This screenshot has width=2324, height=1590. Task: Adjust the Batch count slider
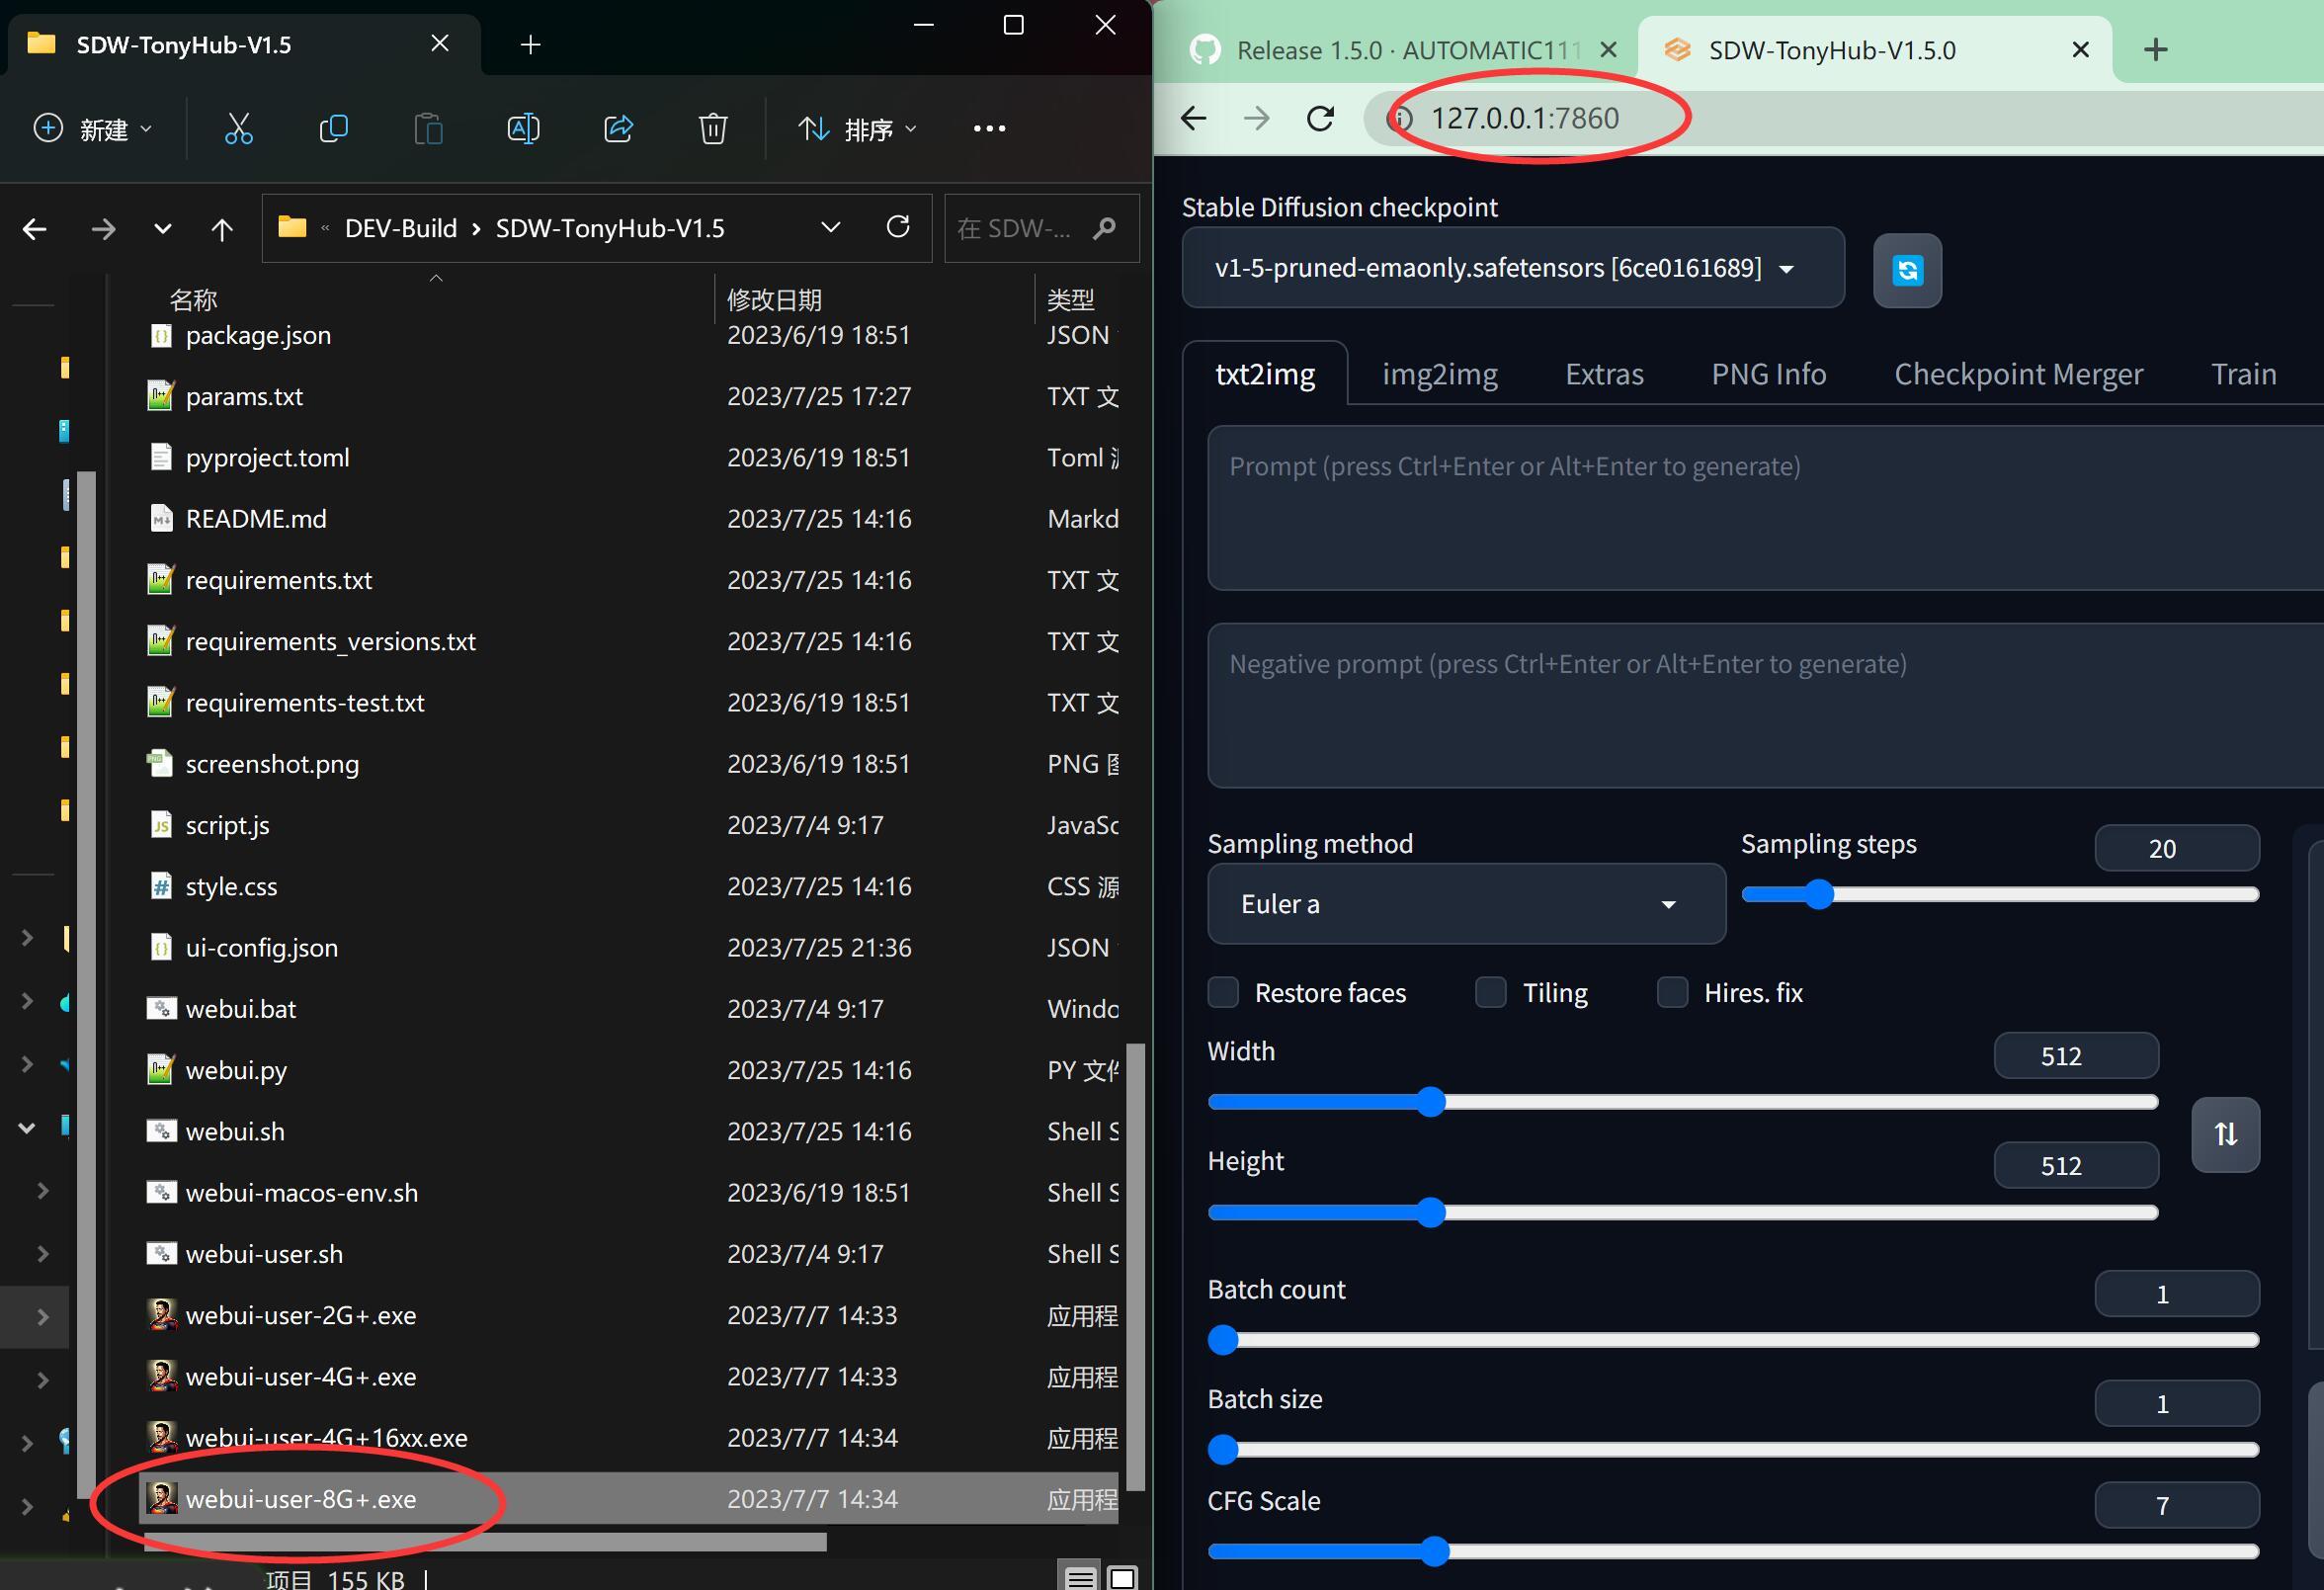point(1733,1339)
